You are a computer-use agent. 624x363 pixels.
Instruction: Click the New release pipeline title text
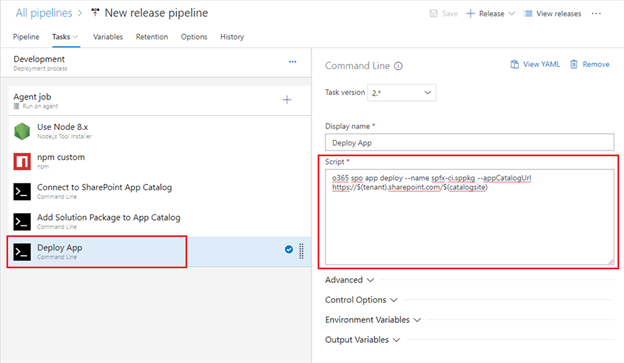[x=156, y=13]
